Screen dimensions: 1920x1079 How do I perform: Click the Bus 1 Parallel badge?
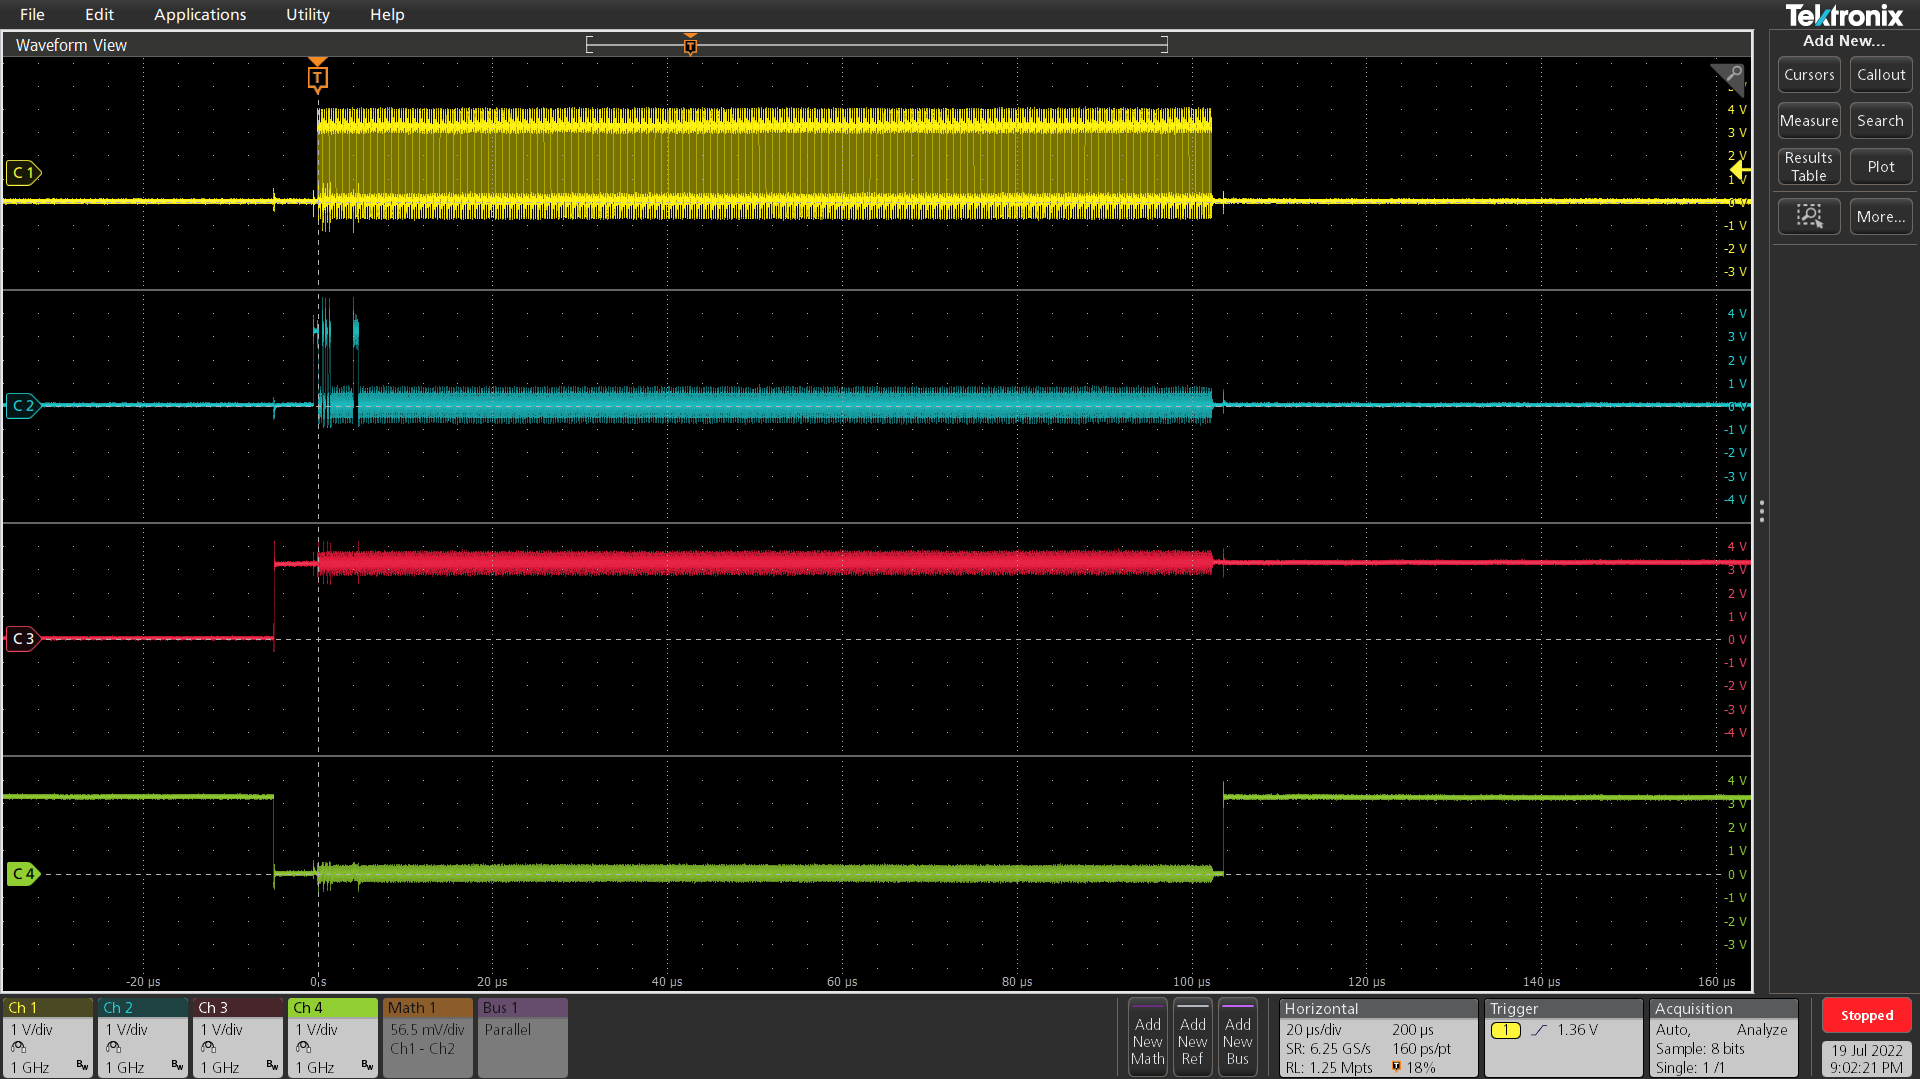(521, 1037)
